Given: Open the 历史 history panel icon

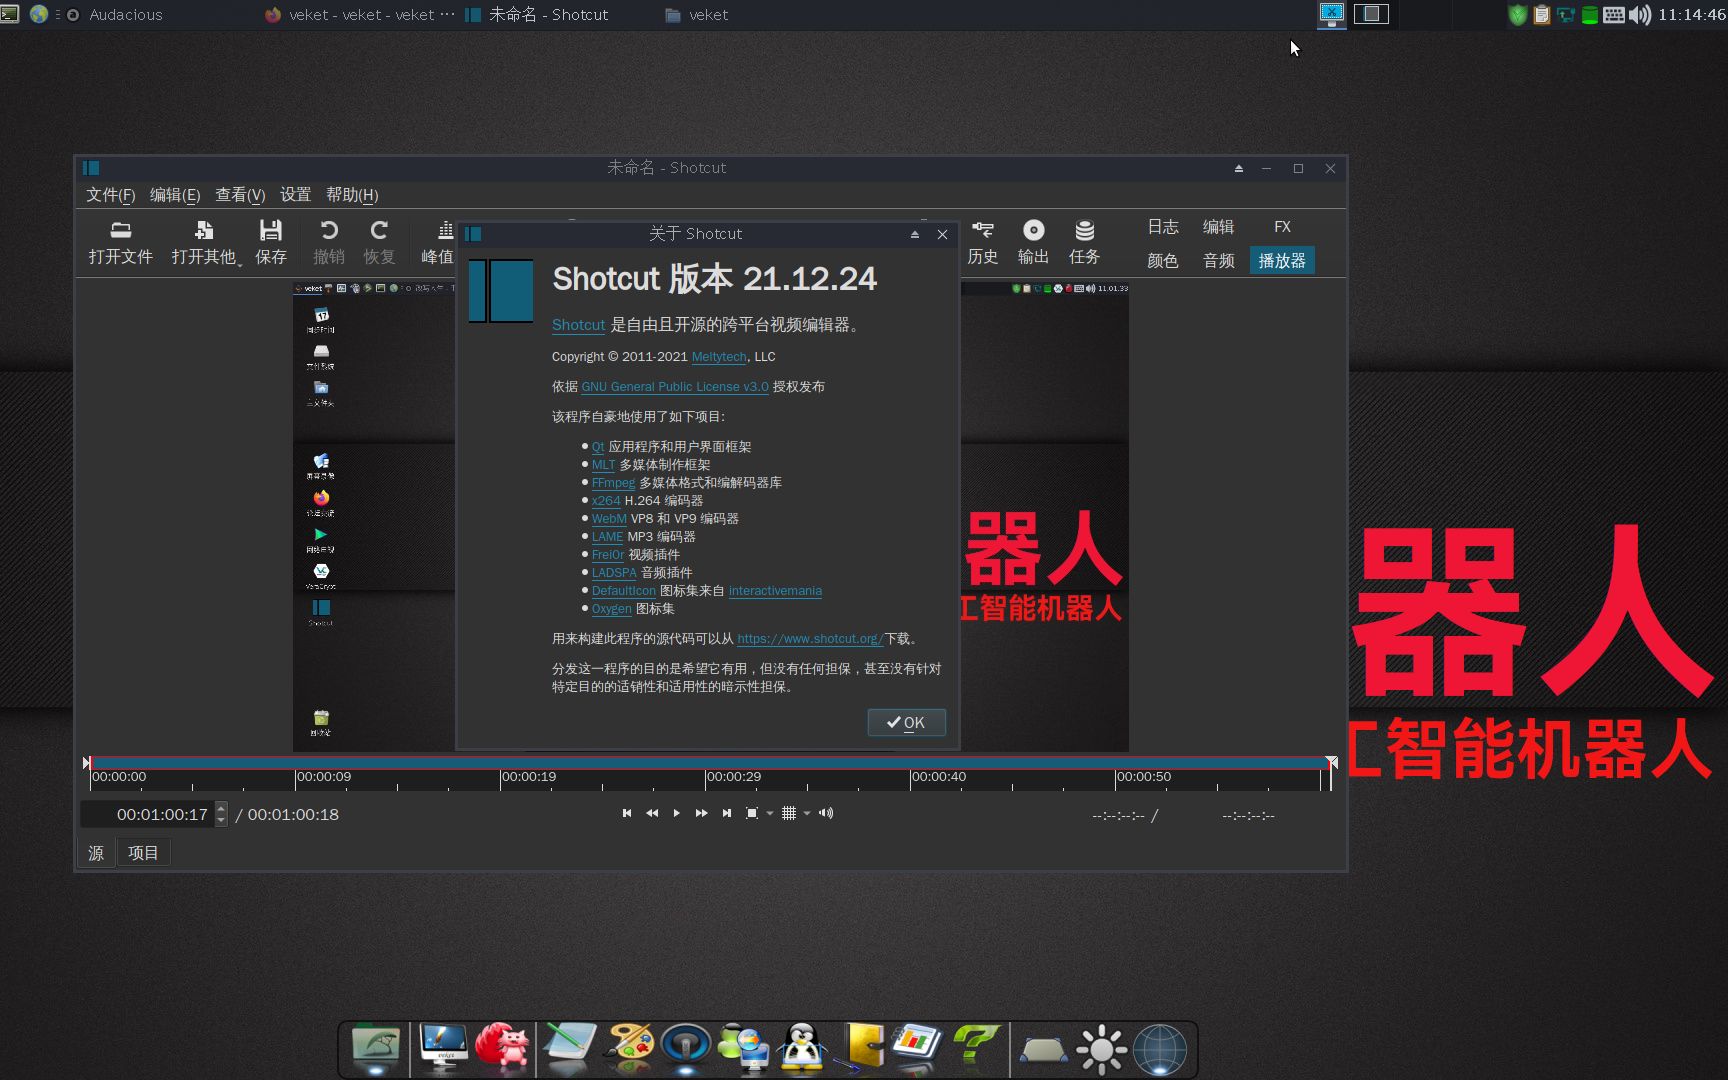Looking at the screenshot, I should click(983, 243).
